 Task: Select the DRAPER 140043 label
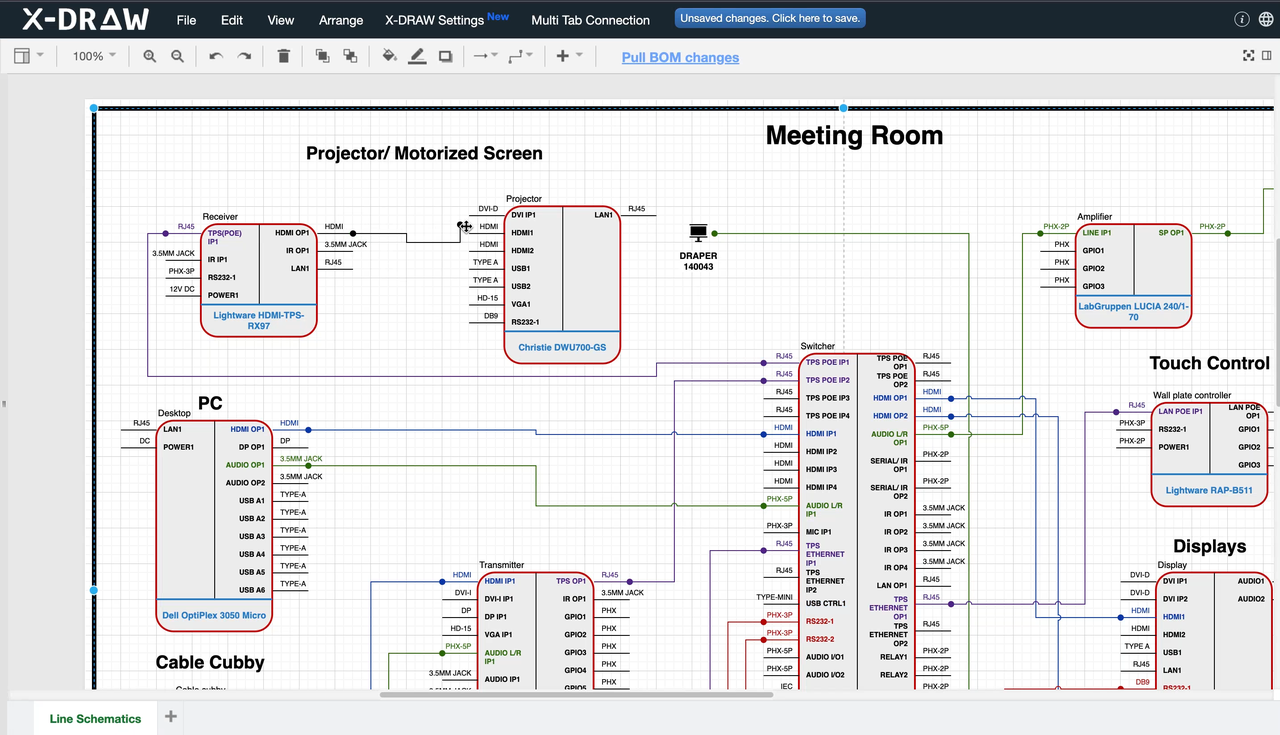(x=698, y=261)
